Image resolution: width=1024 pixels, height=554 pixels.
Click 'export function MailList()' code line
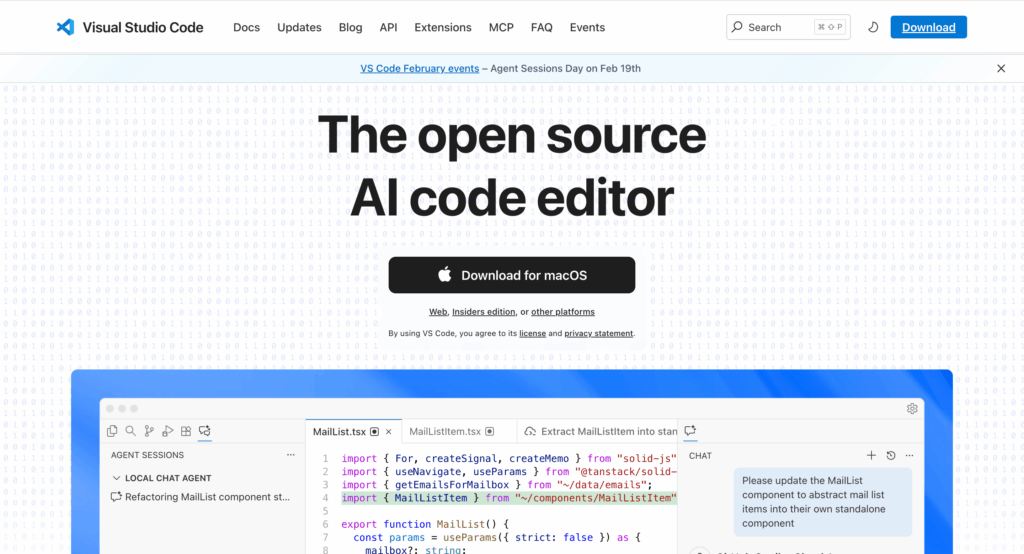(x=424, y=524)
